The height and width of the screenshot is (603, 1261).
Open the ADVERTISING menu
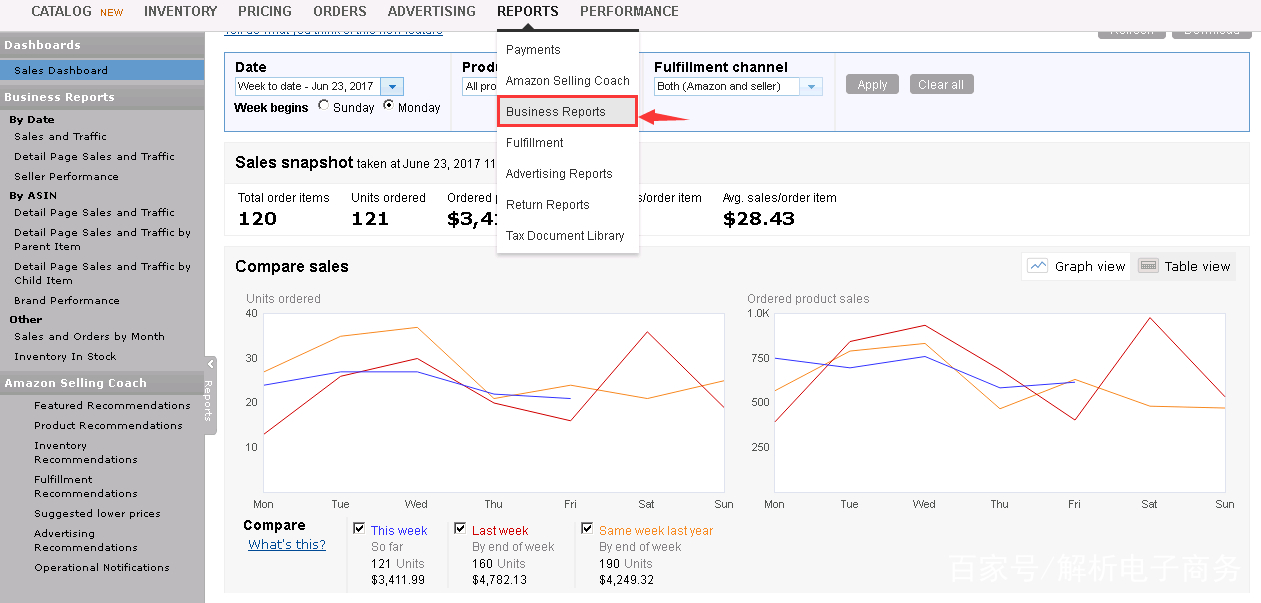point(432,12)
